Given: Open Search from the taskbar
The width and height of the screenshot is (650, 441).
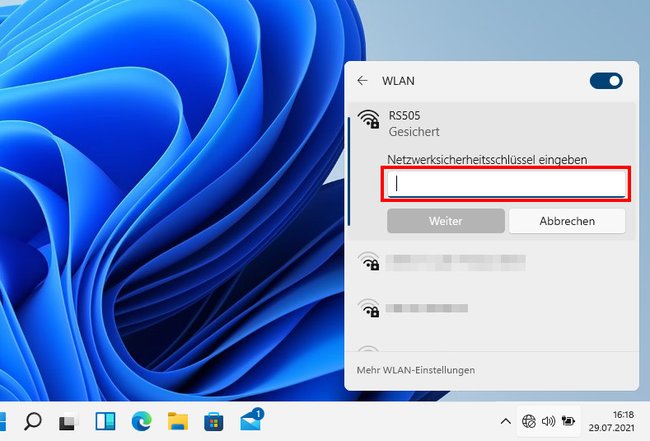Looking at the screenshot, I should coord(33,422).
